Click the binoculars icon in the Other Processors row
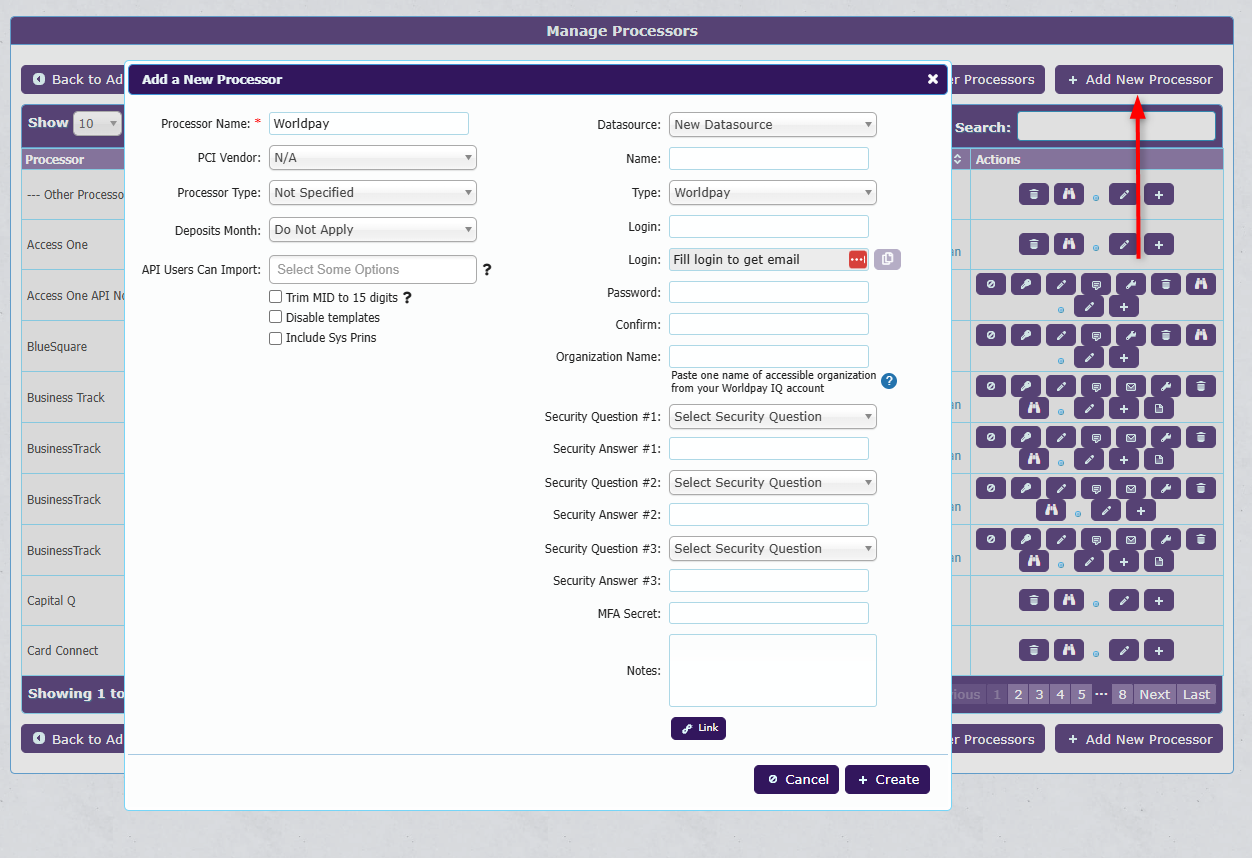The image size is (1252, 858). tap(1069, 194)
